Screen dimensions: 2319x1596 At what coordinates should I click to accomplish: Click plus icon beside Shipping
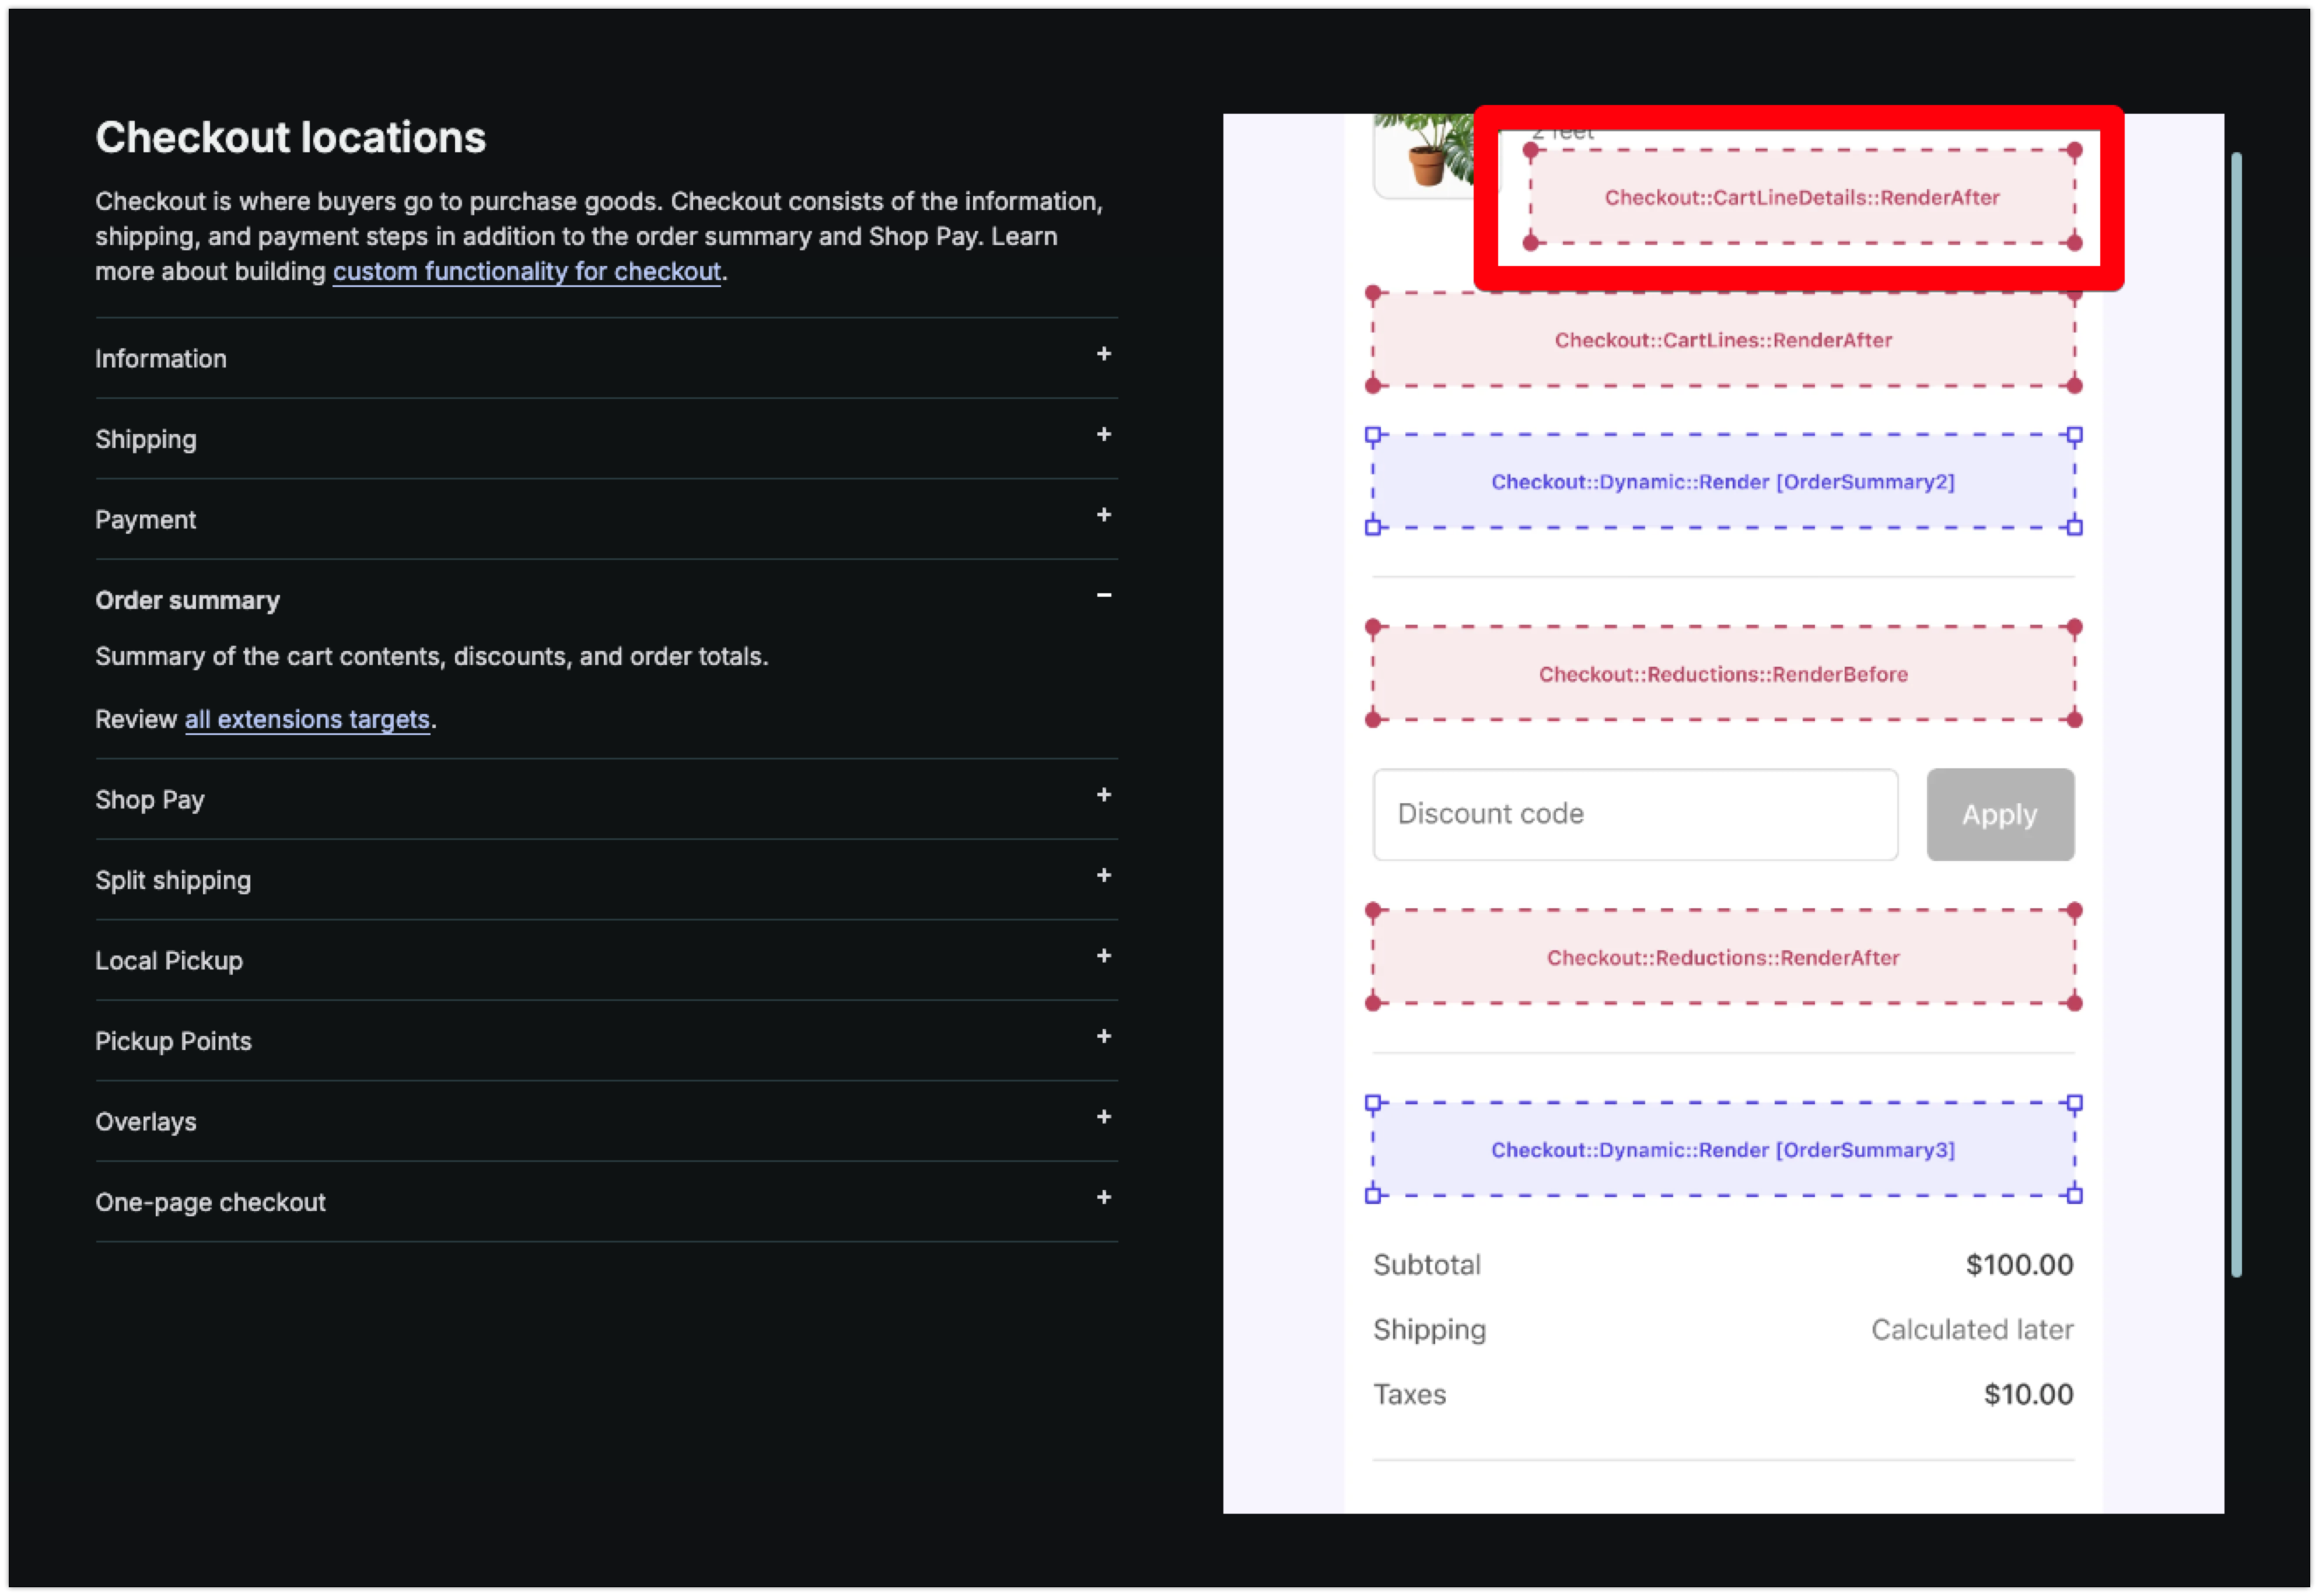[x=1103, y=434]
